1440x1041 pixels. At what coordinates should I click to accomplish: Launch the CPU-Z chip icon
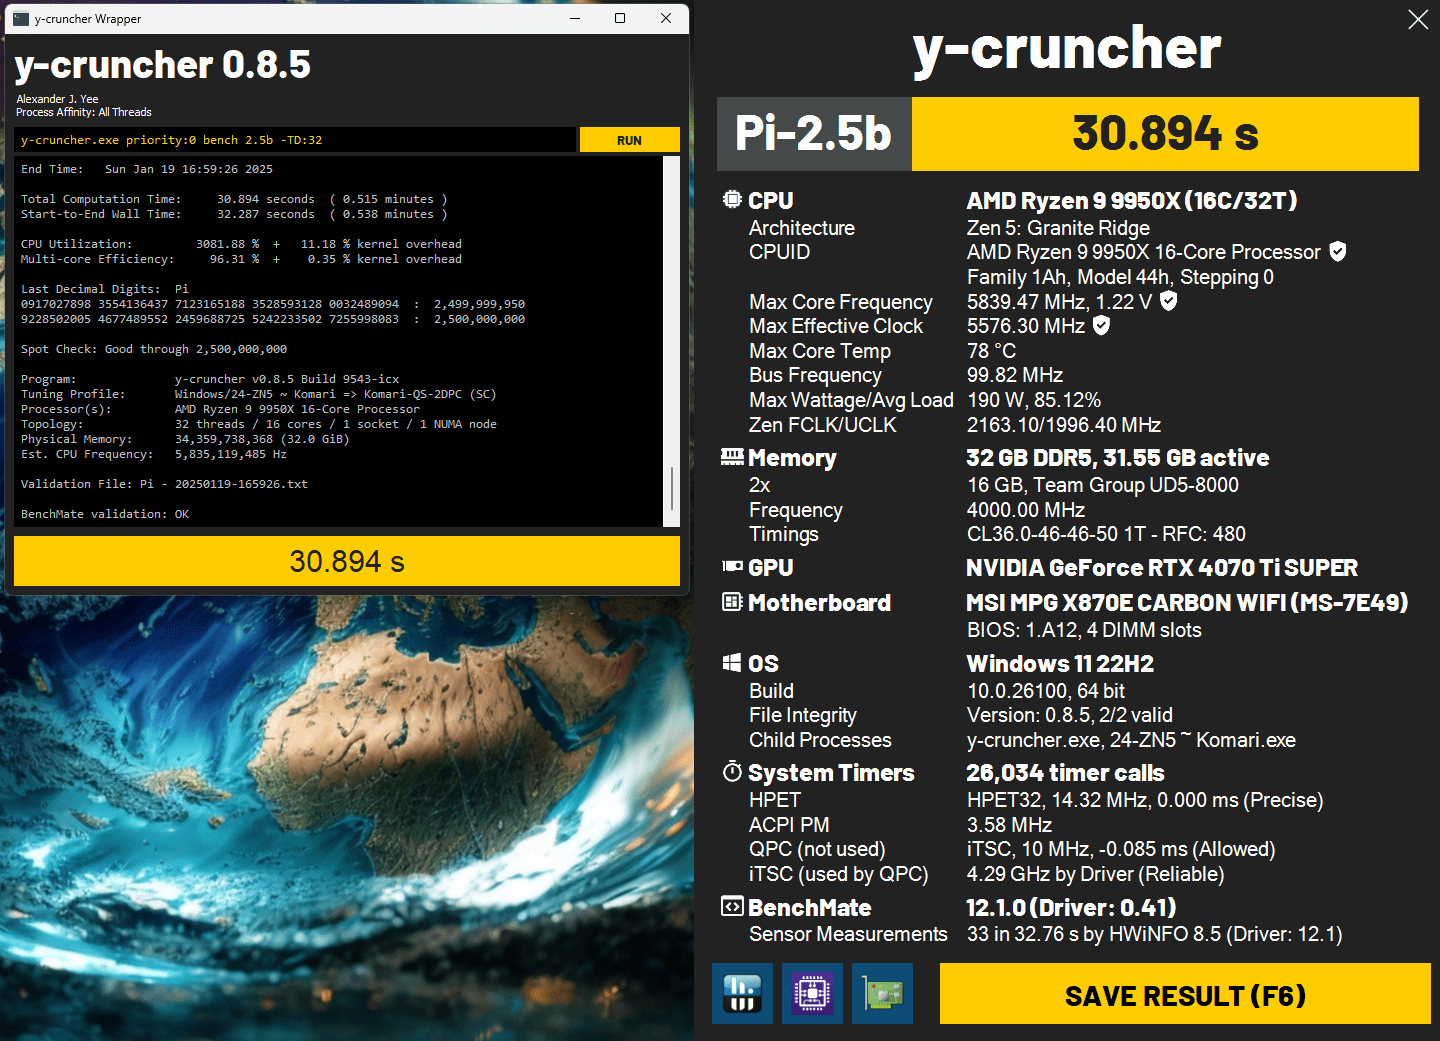click(x=812, y=993)
